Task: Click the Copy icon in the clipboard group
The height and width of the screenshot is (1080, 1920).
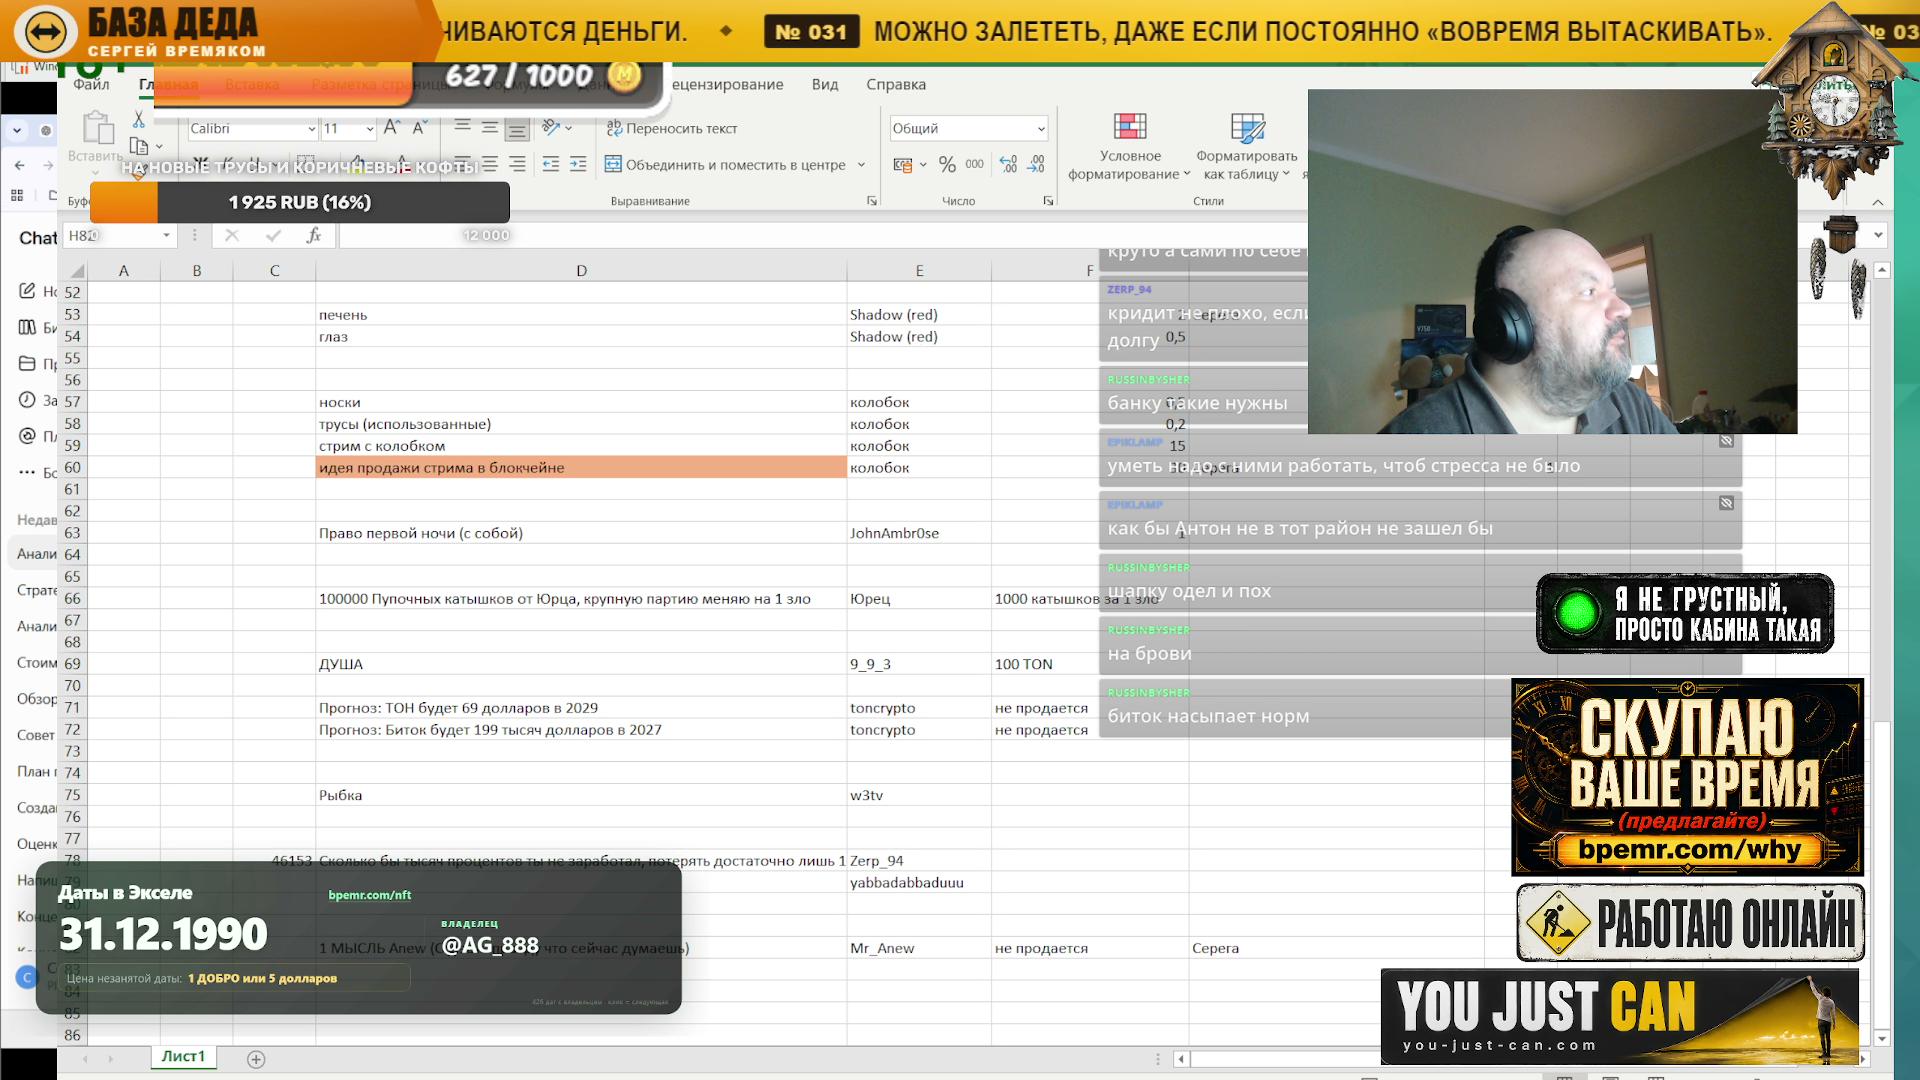Action: click(x=139, y=146)
